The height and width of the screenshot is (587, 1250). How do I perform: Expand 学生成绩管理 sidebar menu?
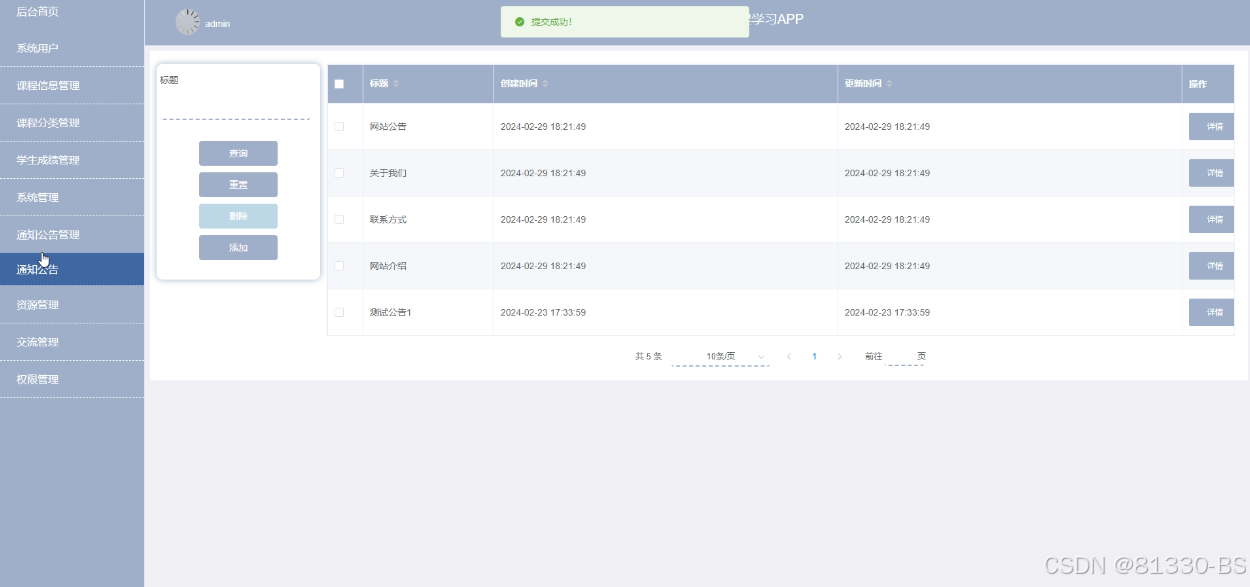click(72, 160)
